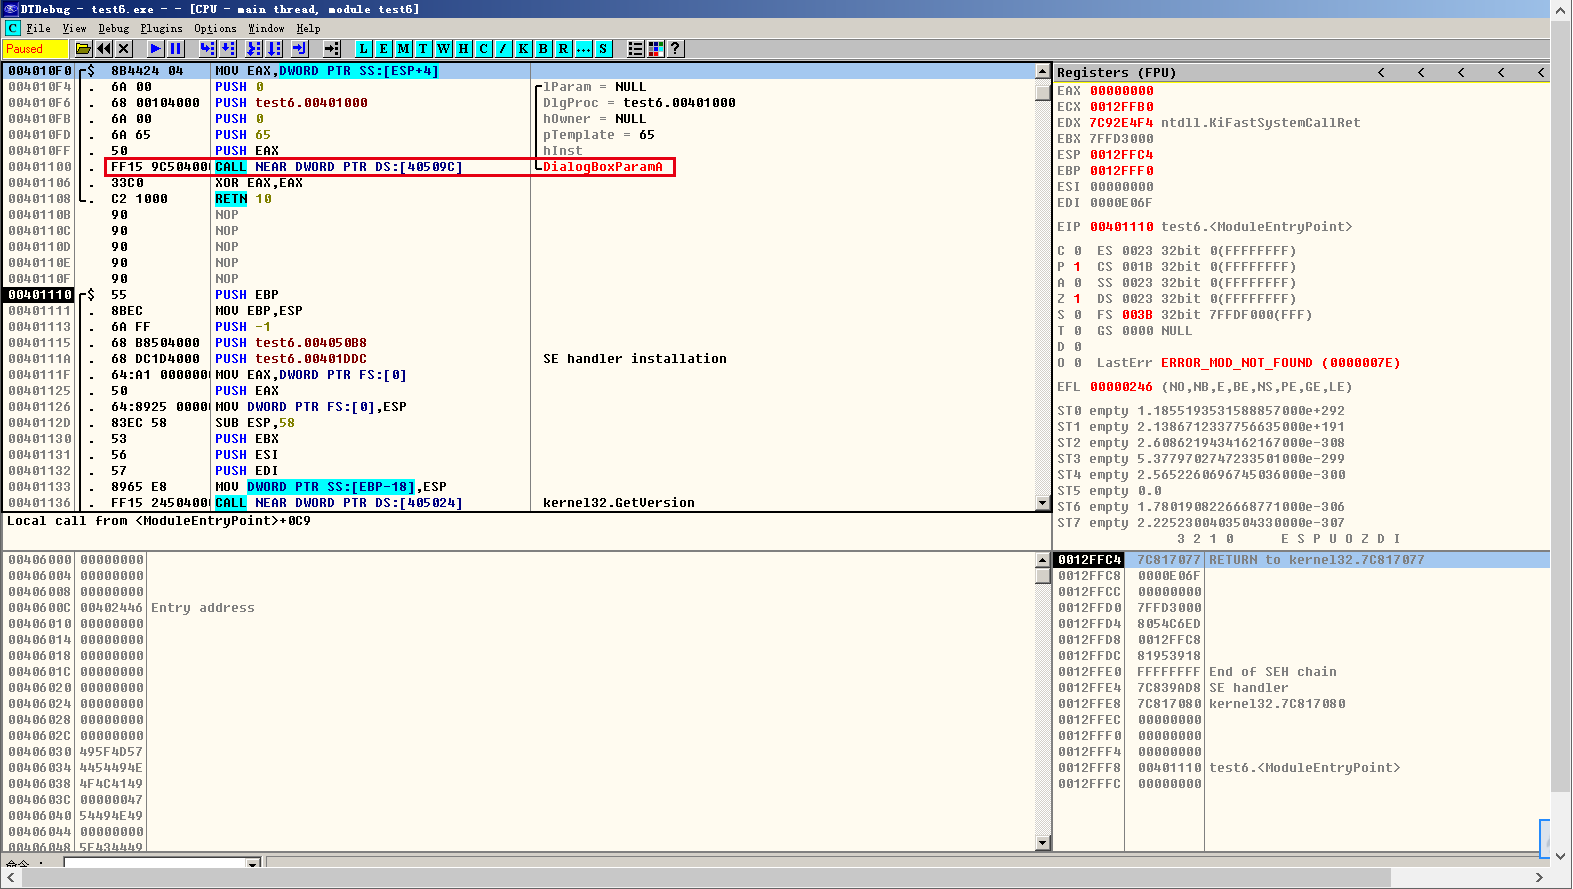
Task: Click the Help question mark icon
Action: tap(675, 48)
